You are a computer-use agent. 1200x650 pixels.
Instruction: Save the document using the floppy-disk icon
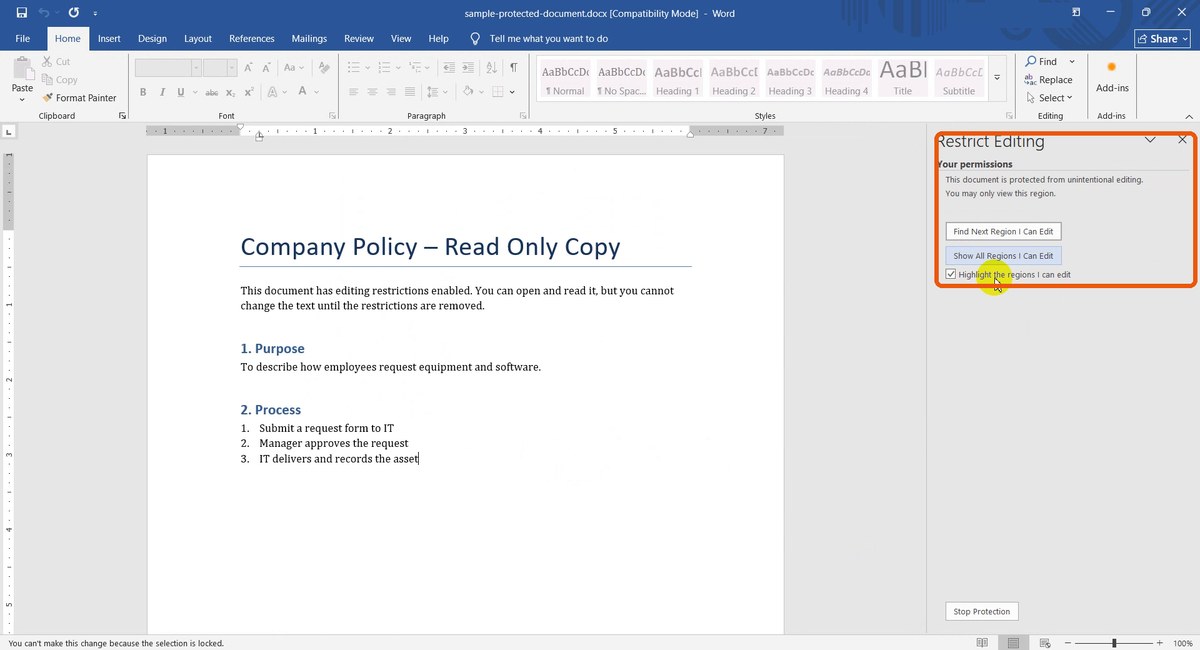pyautogui.click(x=22, y=13)
